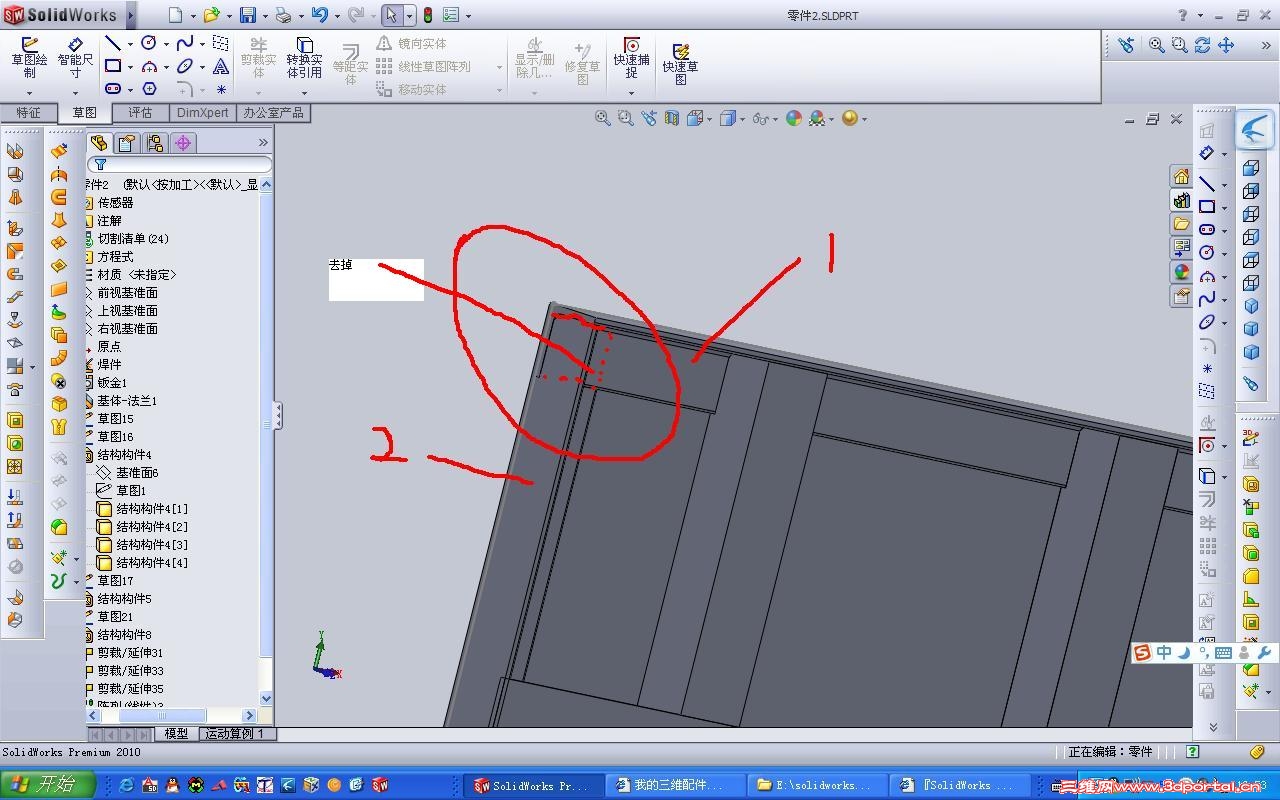Image resolution: width=1280 pixels, height=800 pixels.
Task: Click the 快速草图 rapid sketch tool
Action: [x=680, y=64]
